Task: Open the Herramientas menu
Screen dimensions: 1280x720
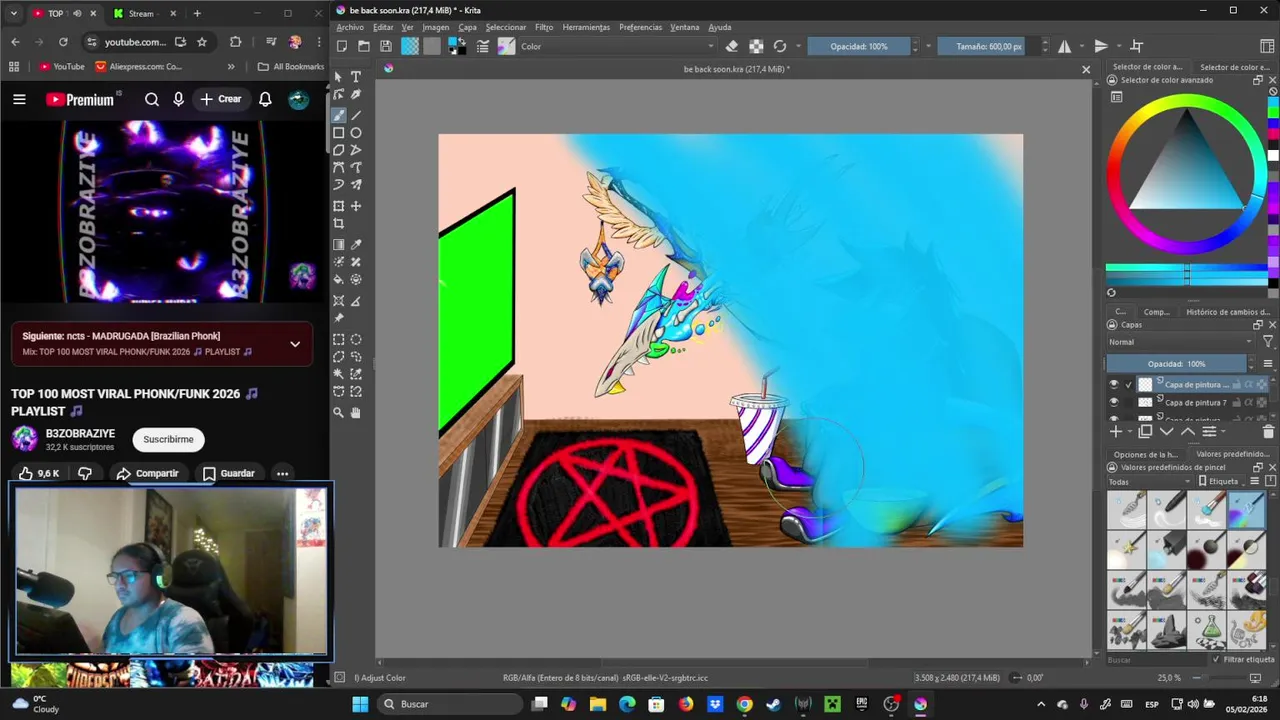Action: coord(586,27)
